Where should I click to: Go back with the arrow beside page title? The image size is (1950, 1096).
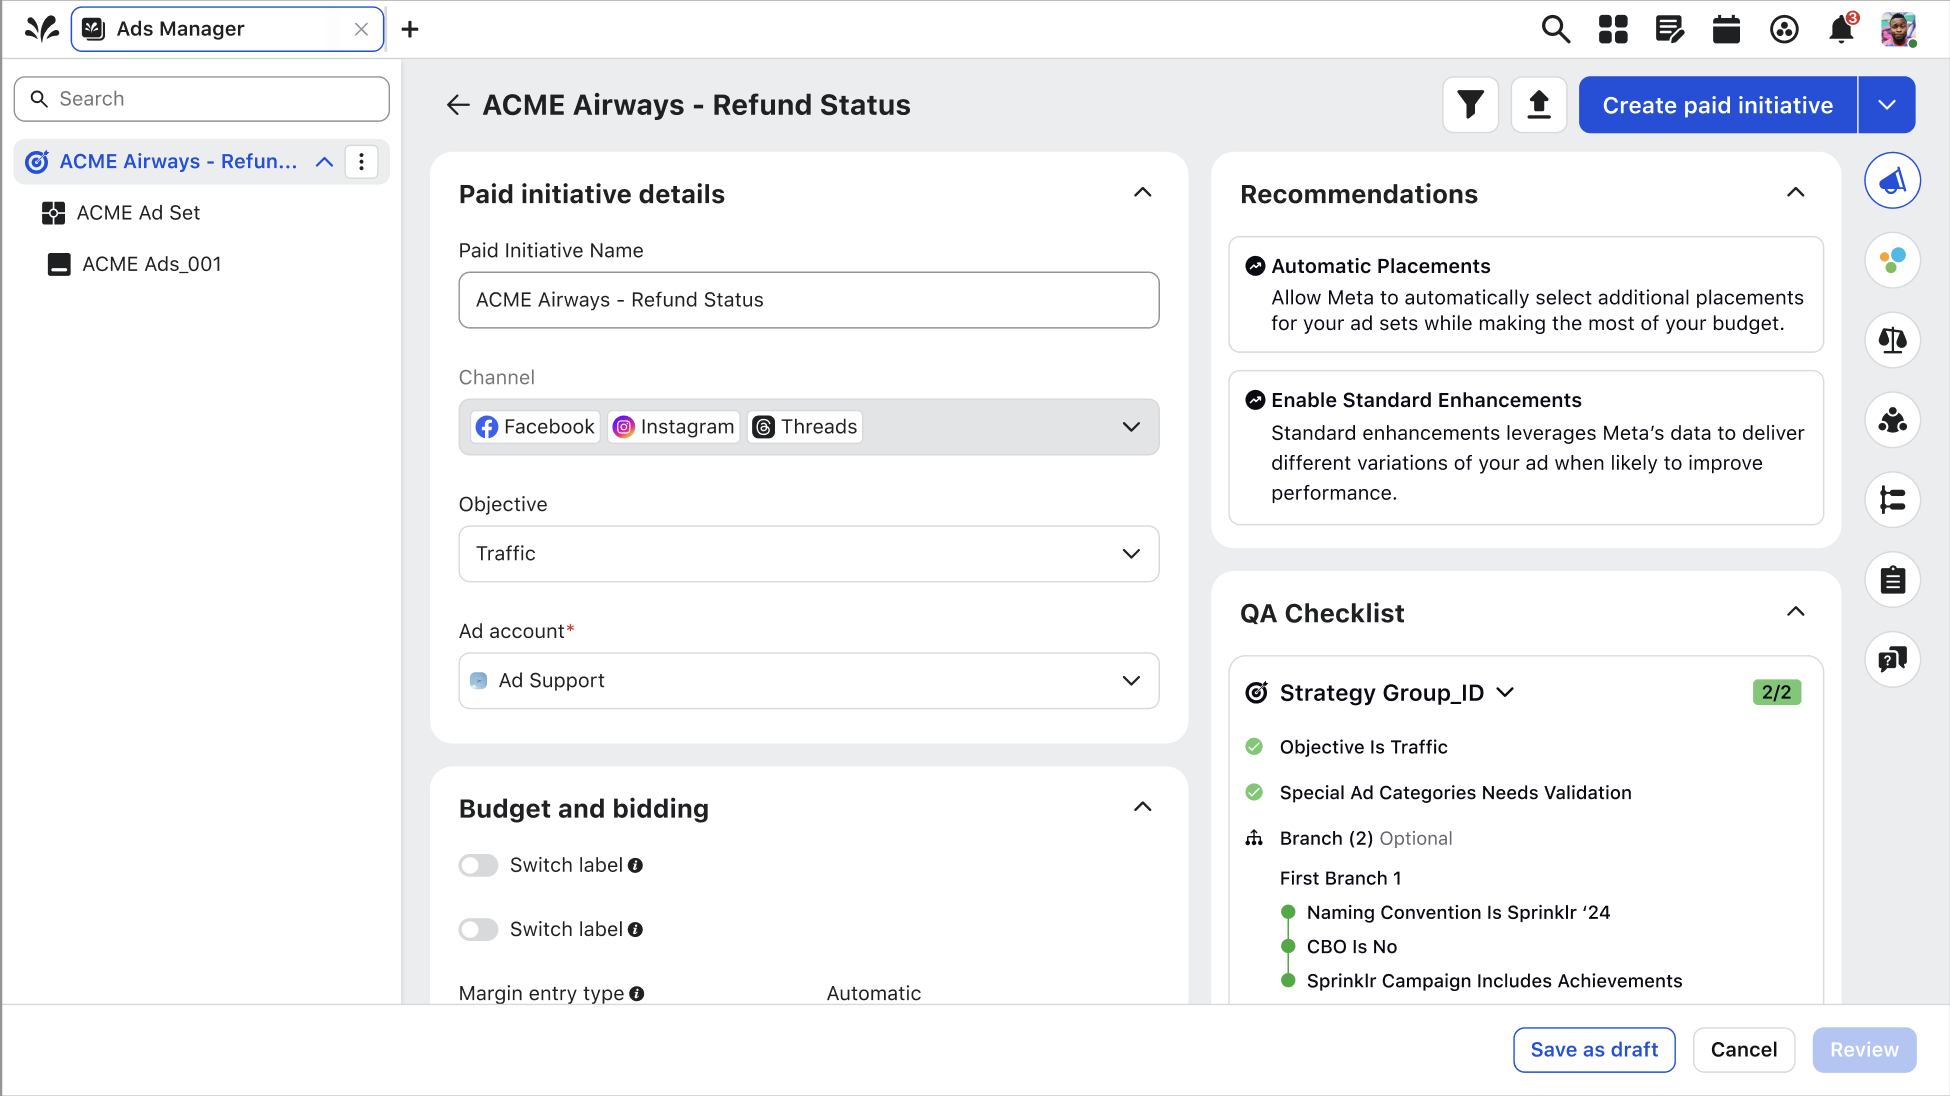click(458, 105)
